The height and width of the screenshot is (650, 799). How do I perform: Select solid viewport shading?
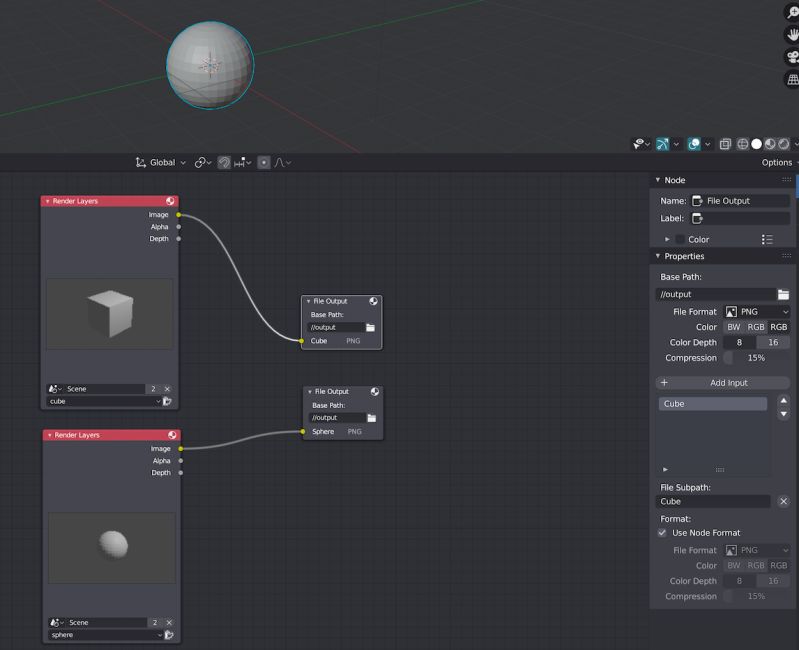(x=757, y=144)
